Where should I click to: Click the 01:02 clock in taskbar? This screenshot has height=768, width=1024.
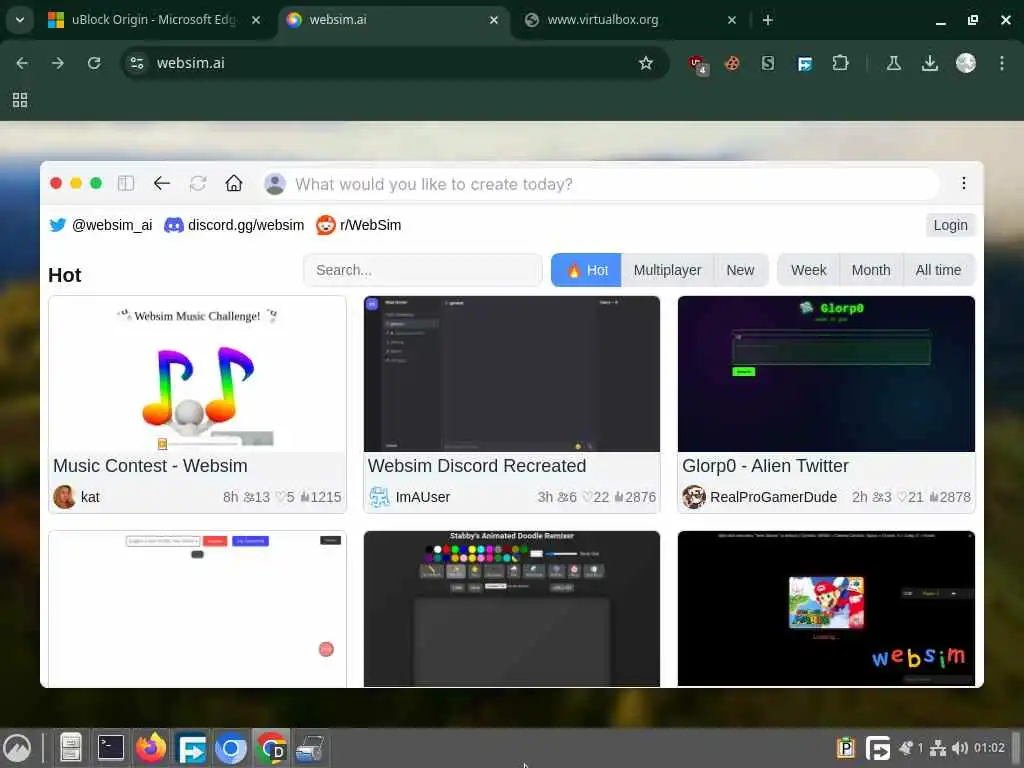(989, 748)
